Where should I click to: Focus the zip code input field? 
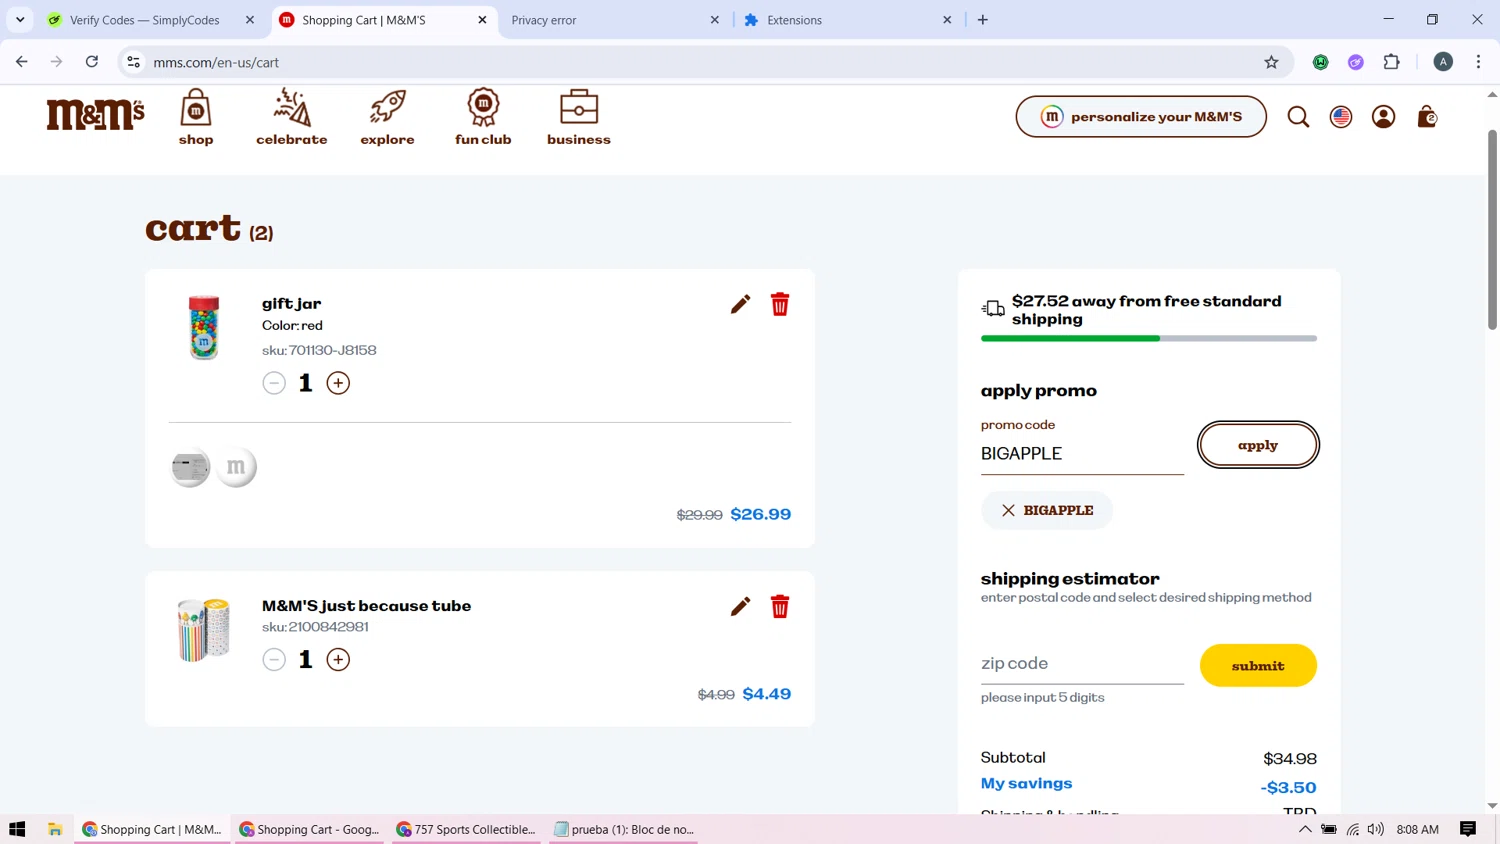click(x=1082, y=664)
